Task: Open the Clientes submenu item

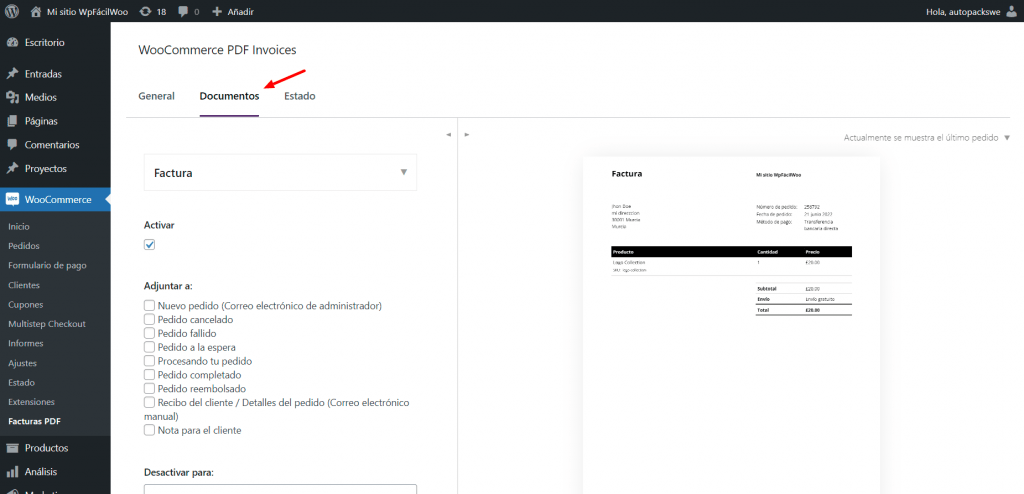Action: [x=24, y=285]
